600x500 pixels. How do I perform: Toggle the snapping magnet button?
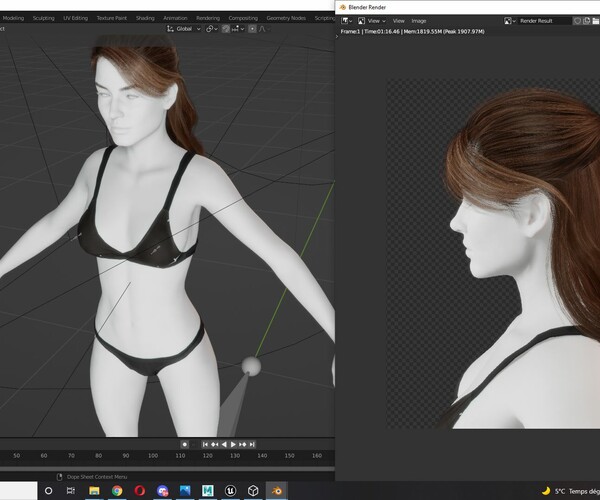click(x=226, y=29)
